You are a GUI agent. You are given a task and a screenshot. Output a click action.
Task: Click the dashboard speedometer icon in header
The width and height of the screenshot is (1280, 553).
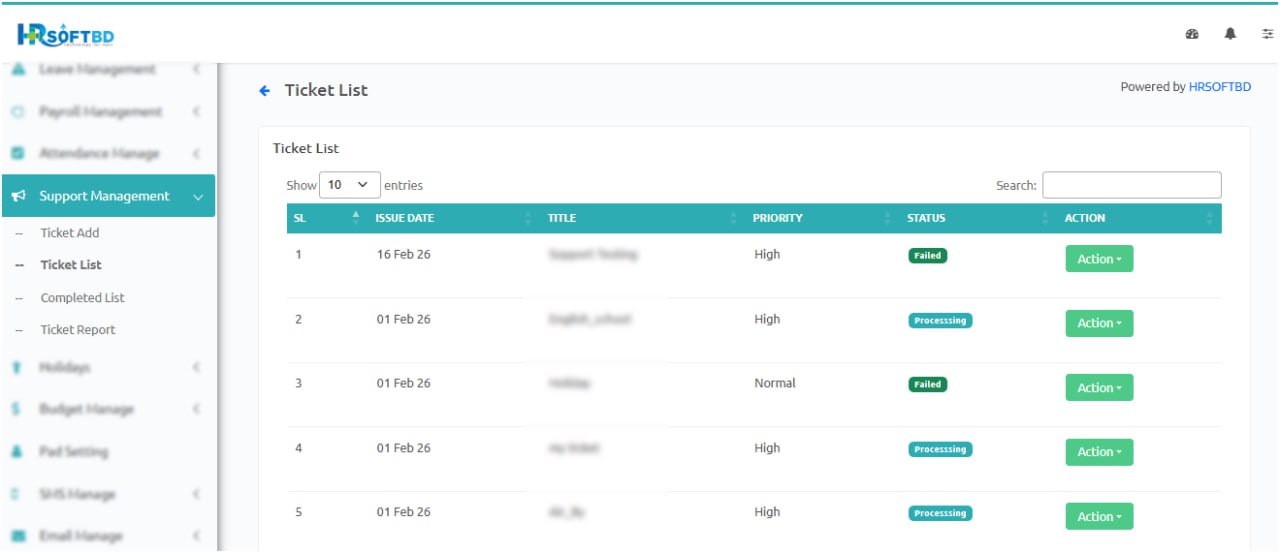pos(1192,34)
